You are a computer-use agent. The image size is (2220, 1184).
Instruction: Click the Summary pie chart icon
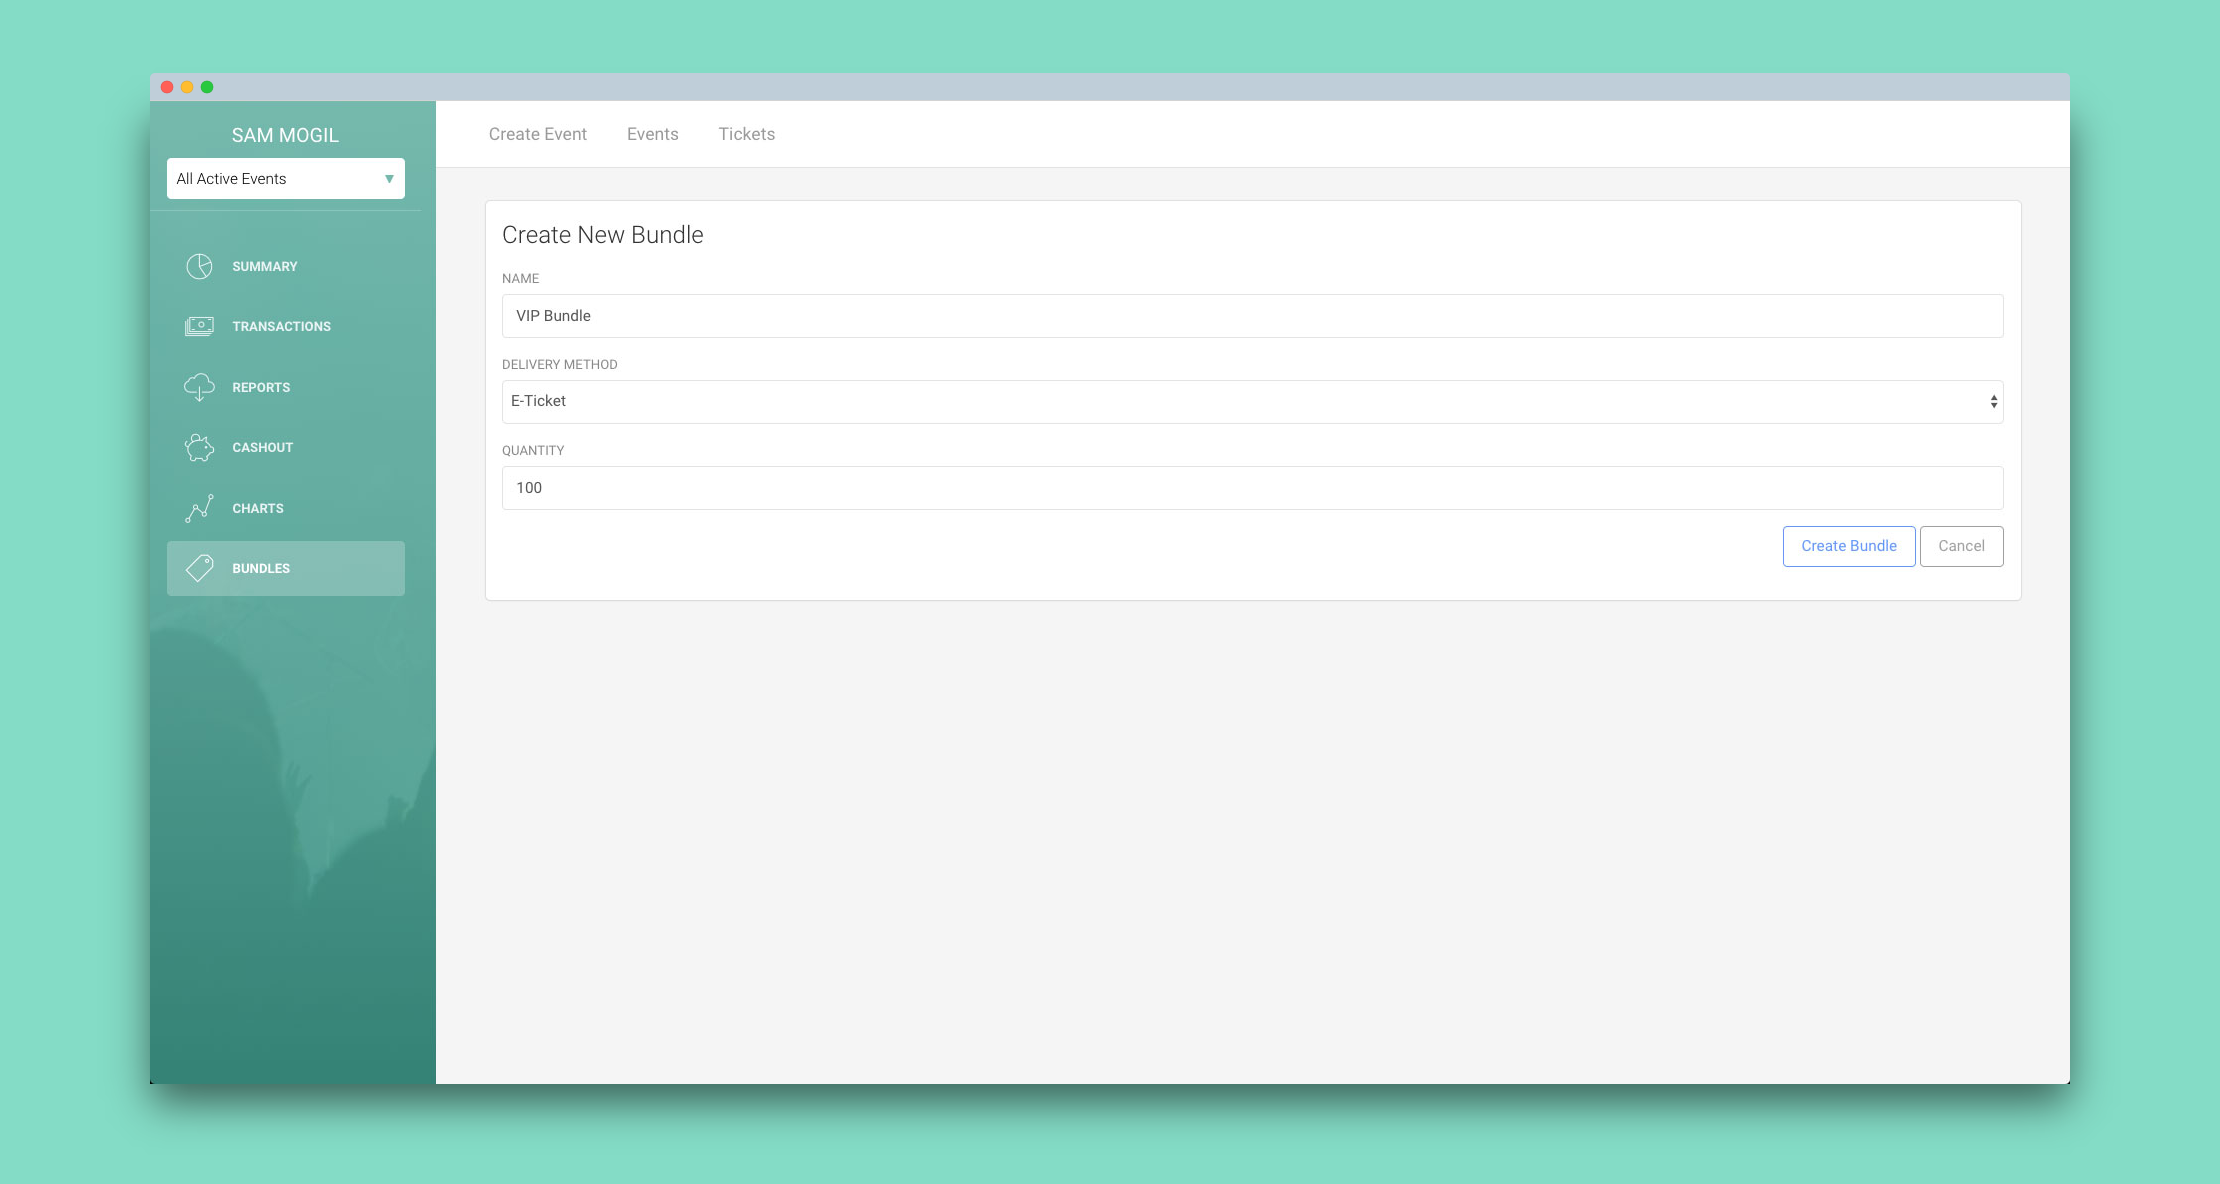coord(199,266)
